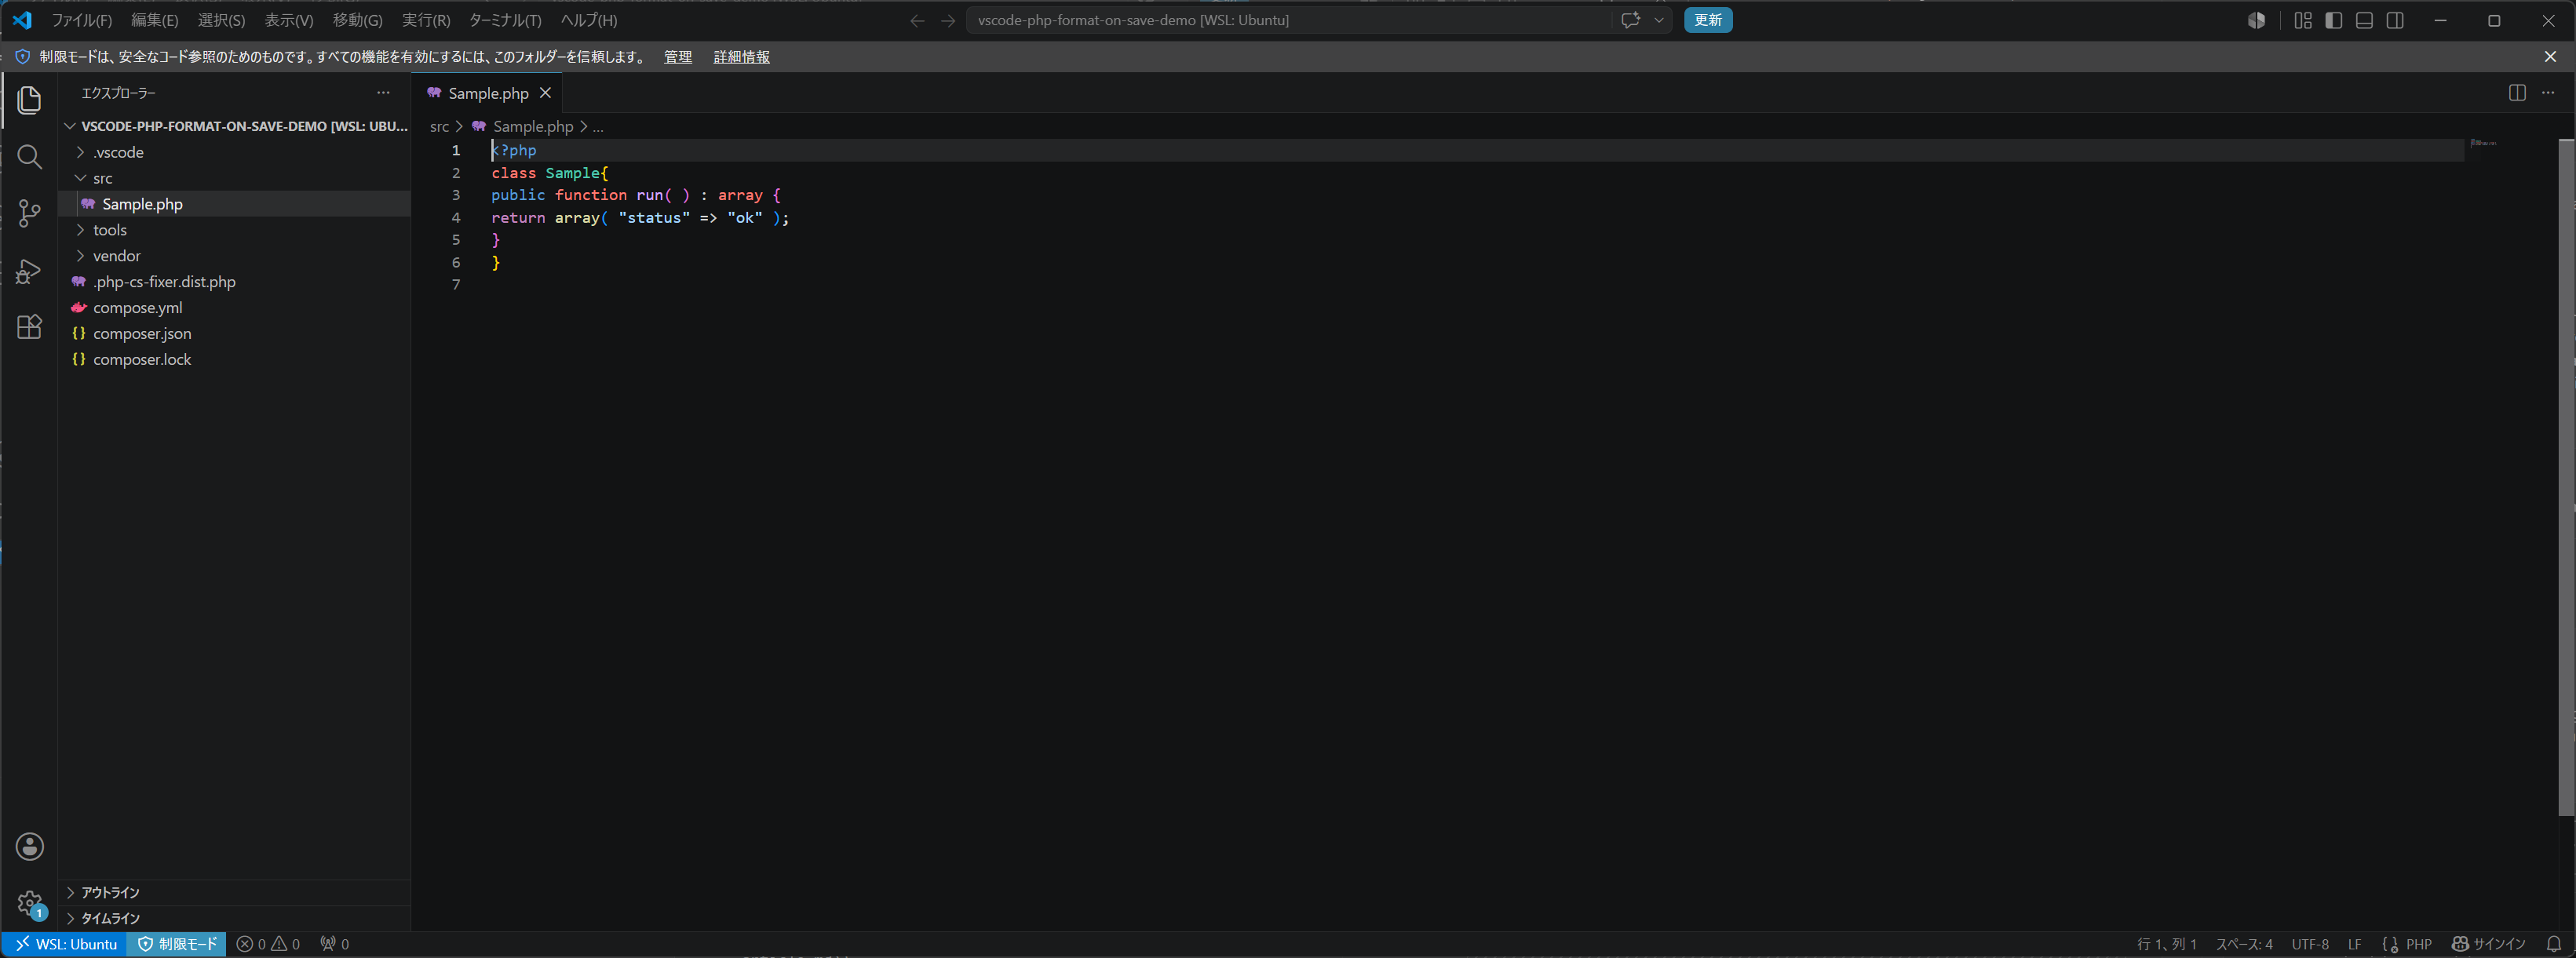2576x958 pixels.
Task: Click the 詳細情報 link
Action: tap(741, 57)
